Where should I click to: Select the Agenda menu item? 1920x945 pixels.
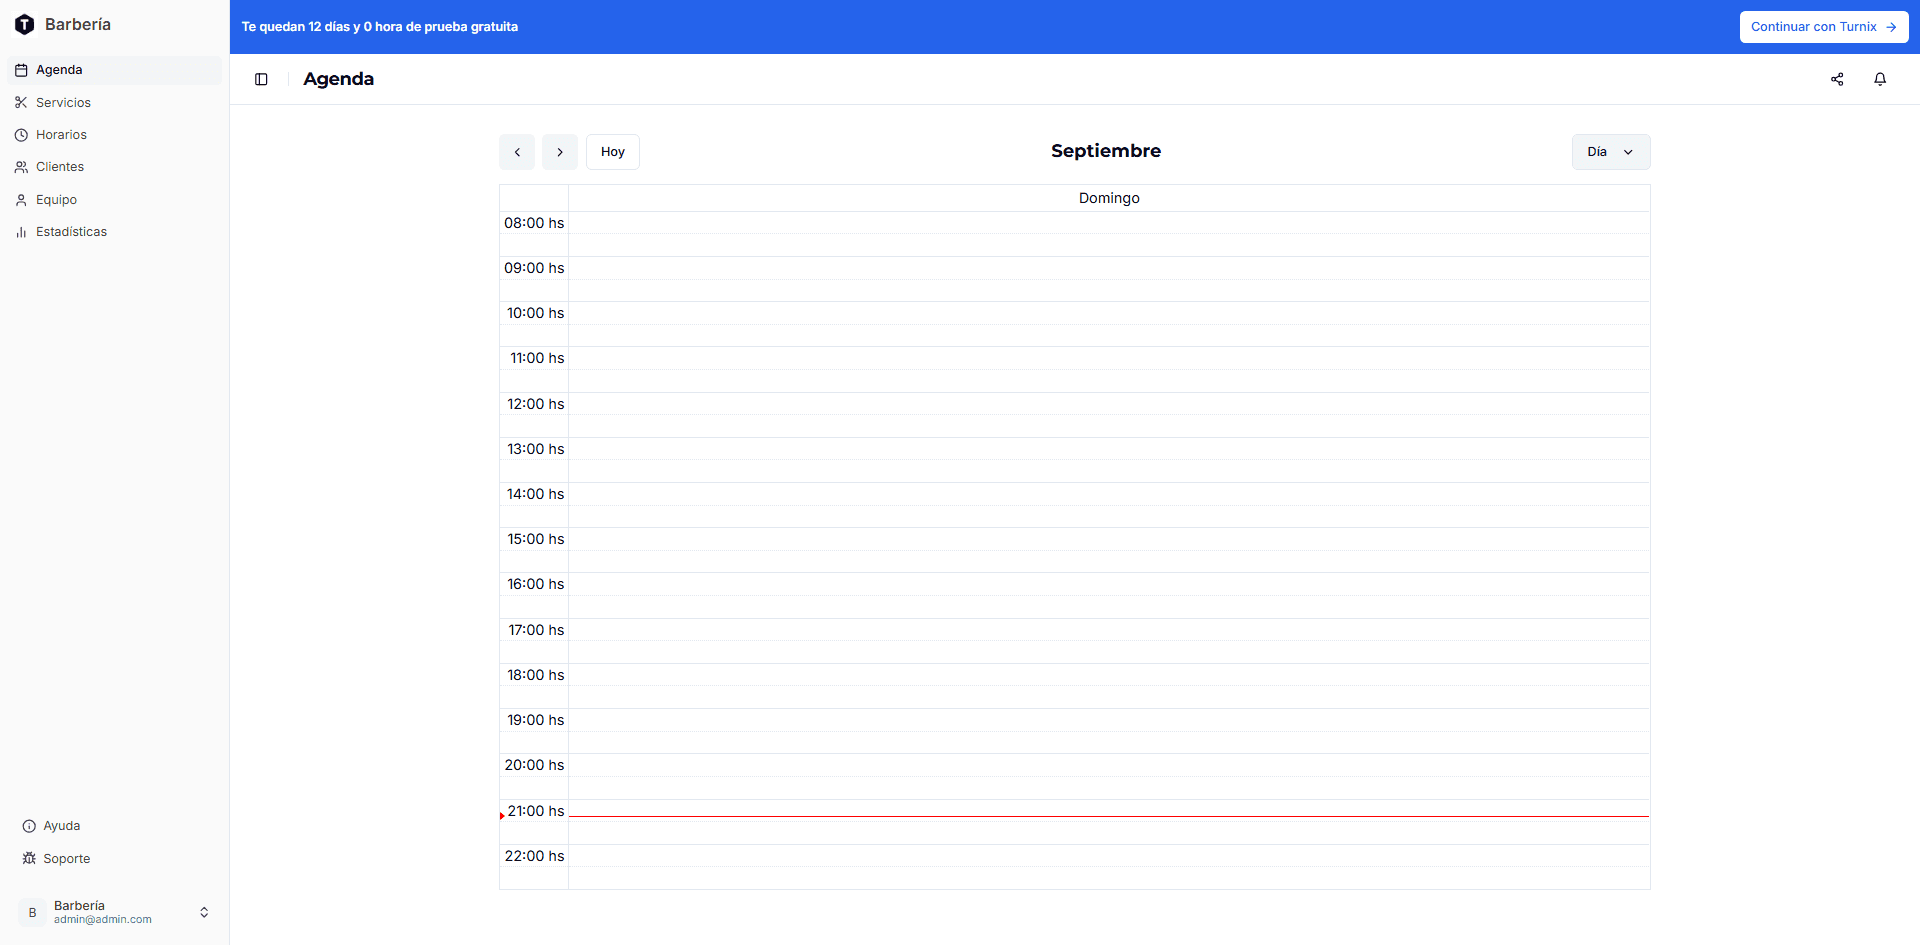pos(59,69)
